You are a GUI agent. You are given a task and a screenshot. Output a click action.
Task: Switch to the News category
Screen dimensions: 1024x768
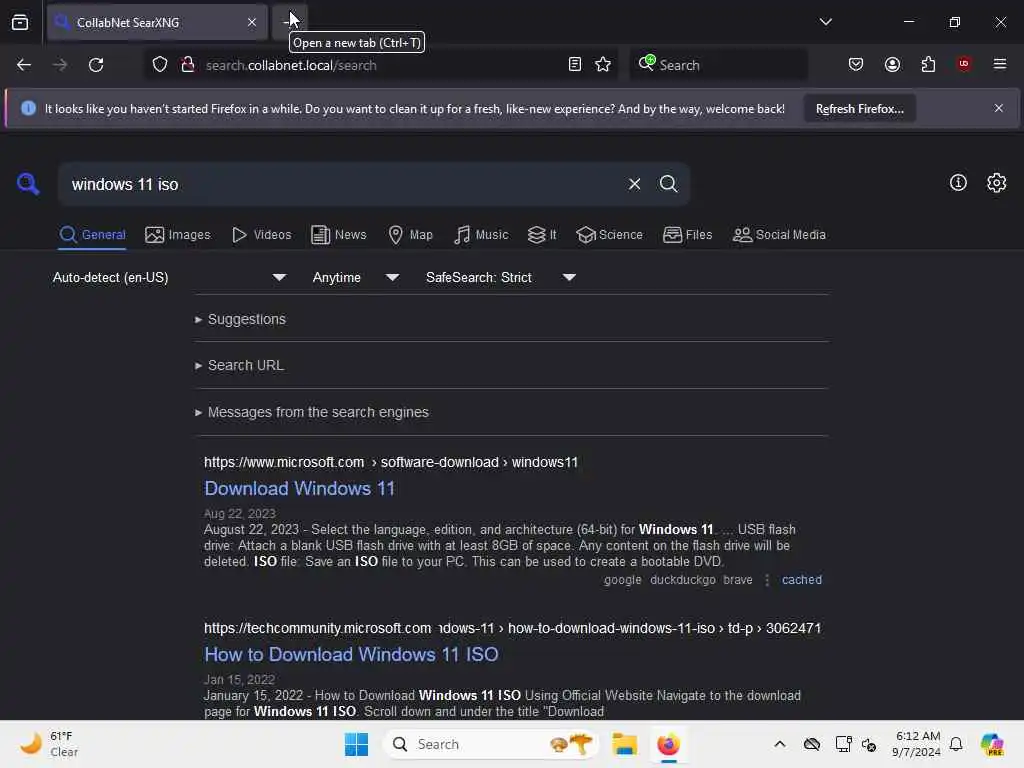pyautogui.click(x=338, y=234)
